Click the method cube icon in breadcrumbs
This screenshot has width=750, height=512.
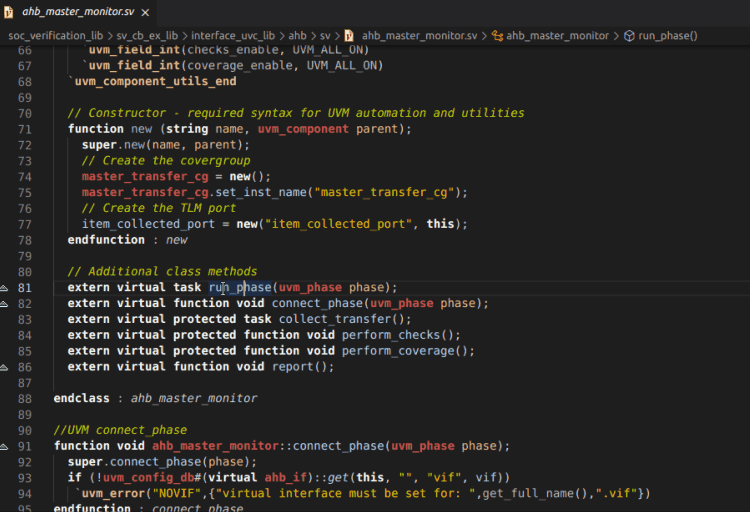click(x=629, y=36)
